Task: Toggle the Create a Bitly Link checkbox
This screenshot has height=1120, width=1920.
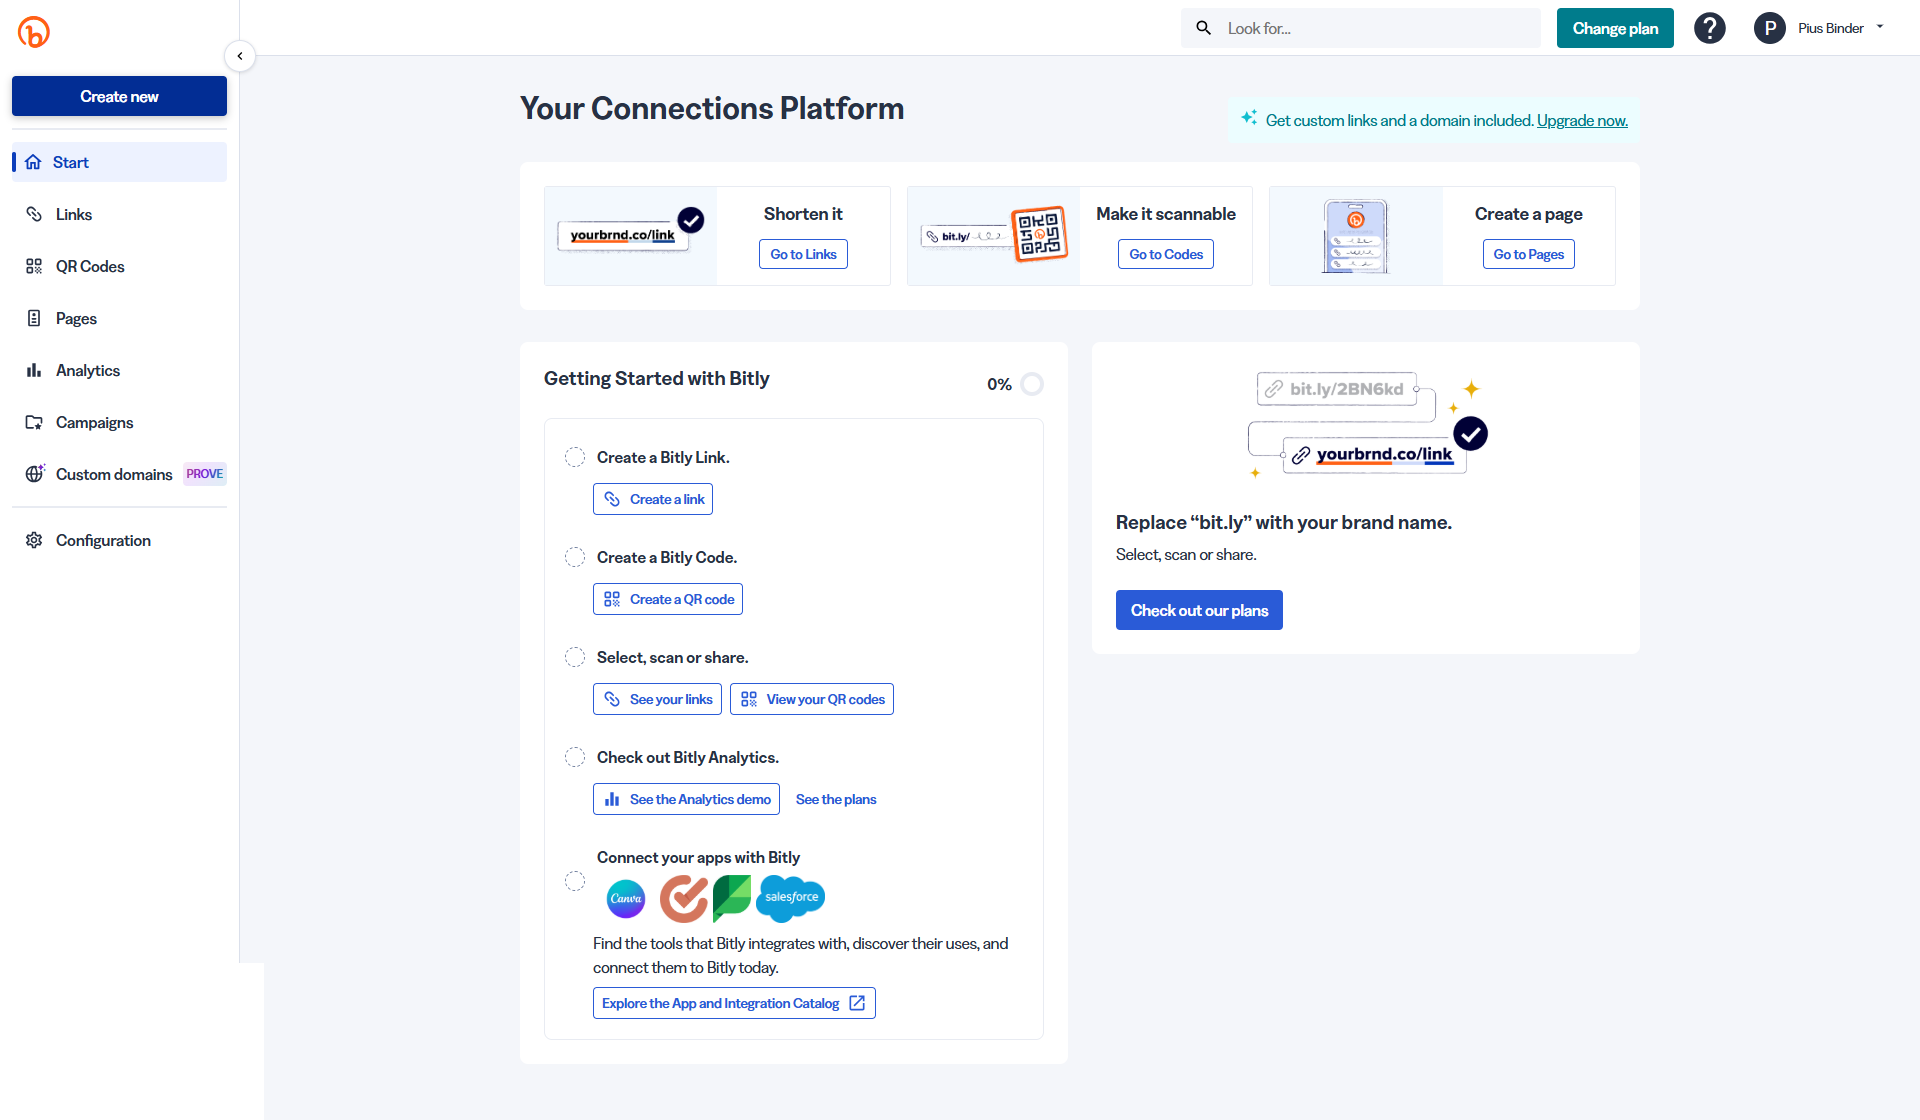Action: coord(575,457)
